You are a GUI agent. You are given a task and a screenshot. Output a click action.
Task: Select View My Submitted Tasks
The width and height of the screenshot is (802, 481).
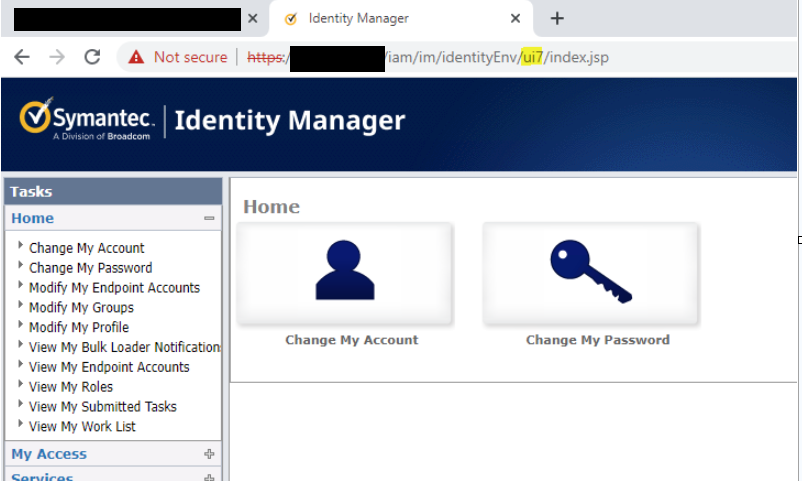click(102, 407)
